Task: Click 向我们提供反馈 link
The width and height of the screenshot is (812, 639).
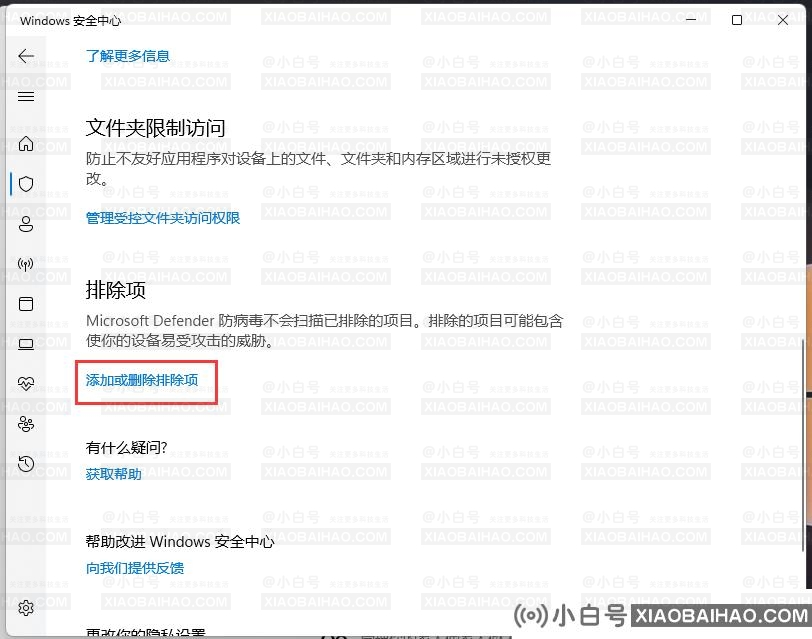Action: pyautogui.click(x=135, y=568)
